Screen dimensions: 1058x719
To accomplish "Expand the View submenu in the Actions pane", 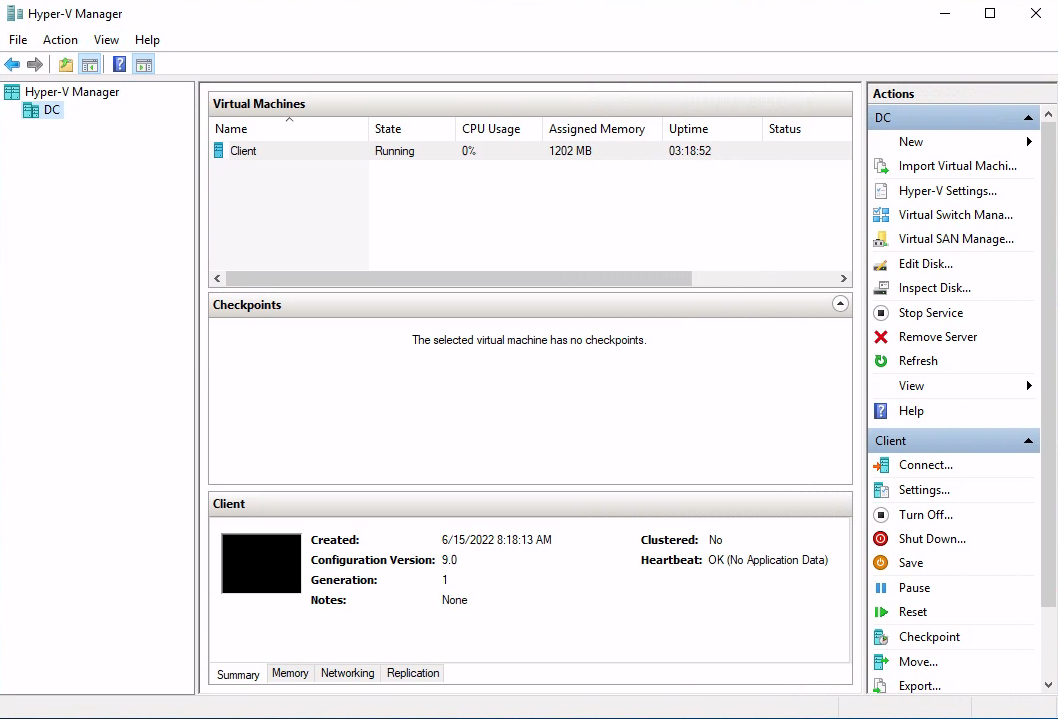I will tap(1029, 386).
